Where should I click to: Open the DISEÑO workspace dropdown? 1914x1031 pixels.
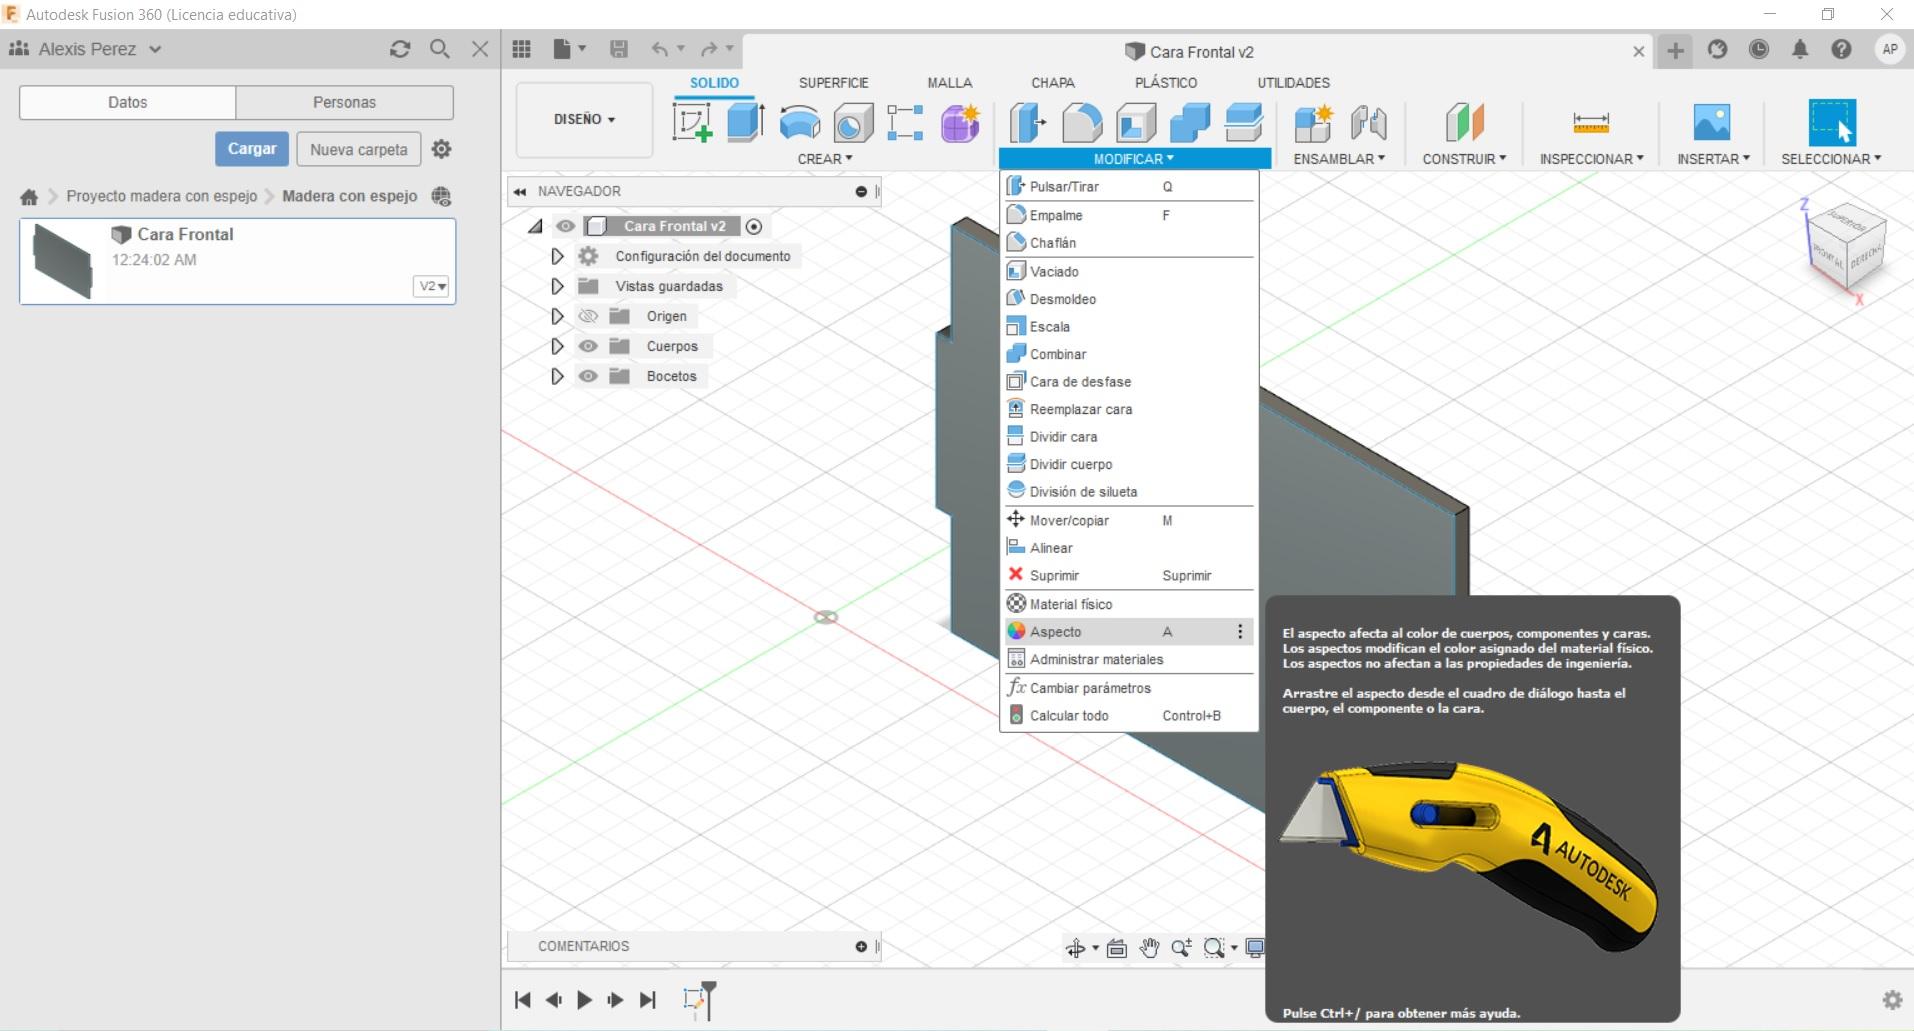point(584,120)
